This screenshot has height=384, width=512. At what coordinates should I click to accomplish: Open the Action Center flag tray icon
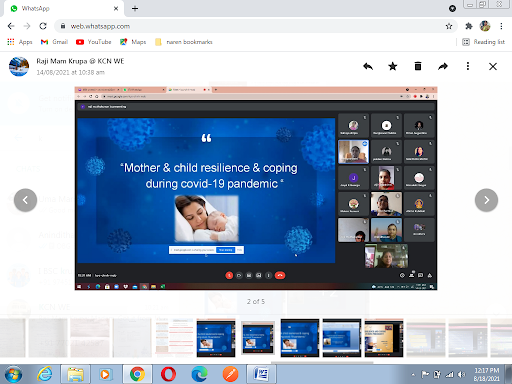[425, 375]
